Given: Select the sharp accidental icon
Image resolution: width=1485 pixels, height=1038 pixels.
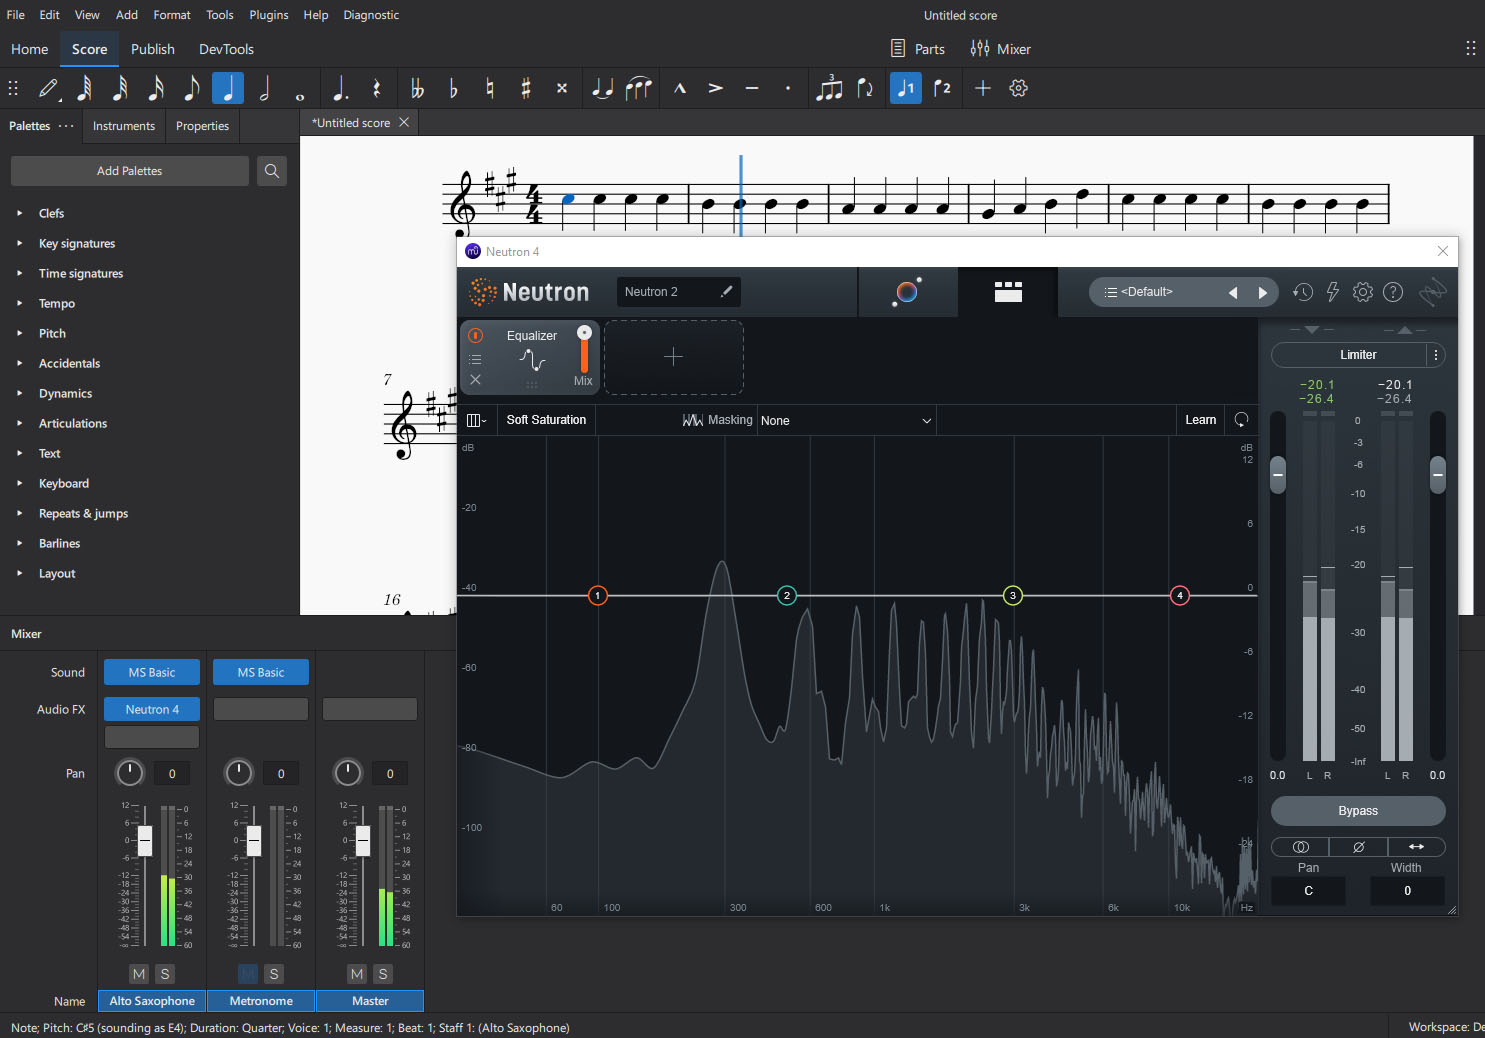Looking at the screenshot, I should pos(526,88).
